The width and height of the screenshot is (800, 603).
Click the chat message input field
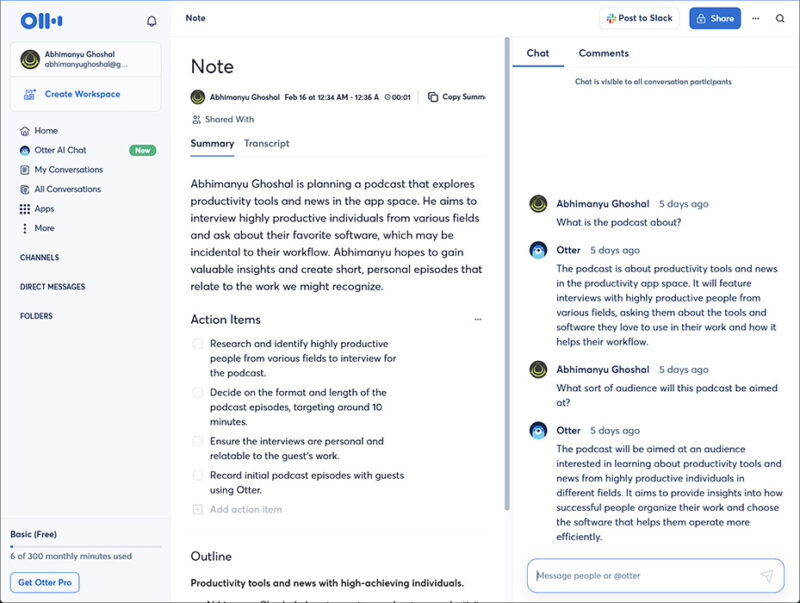tap(640, 575)
